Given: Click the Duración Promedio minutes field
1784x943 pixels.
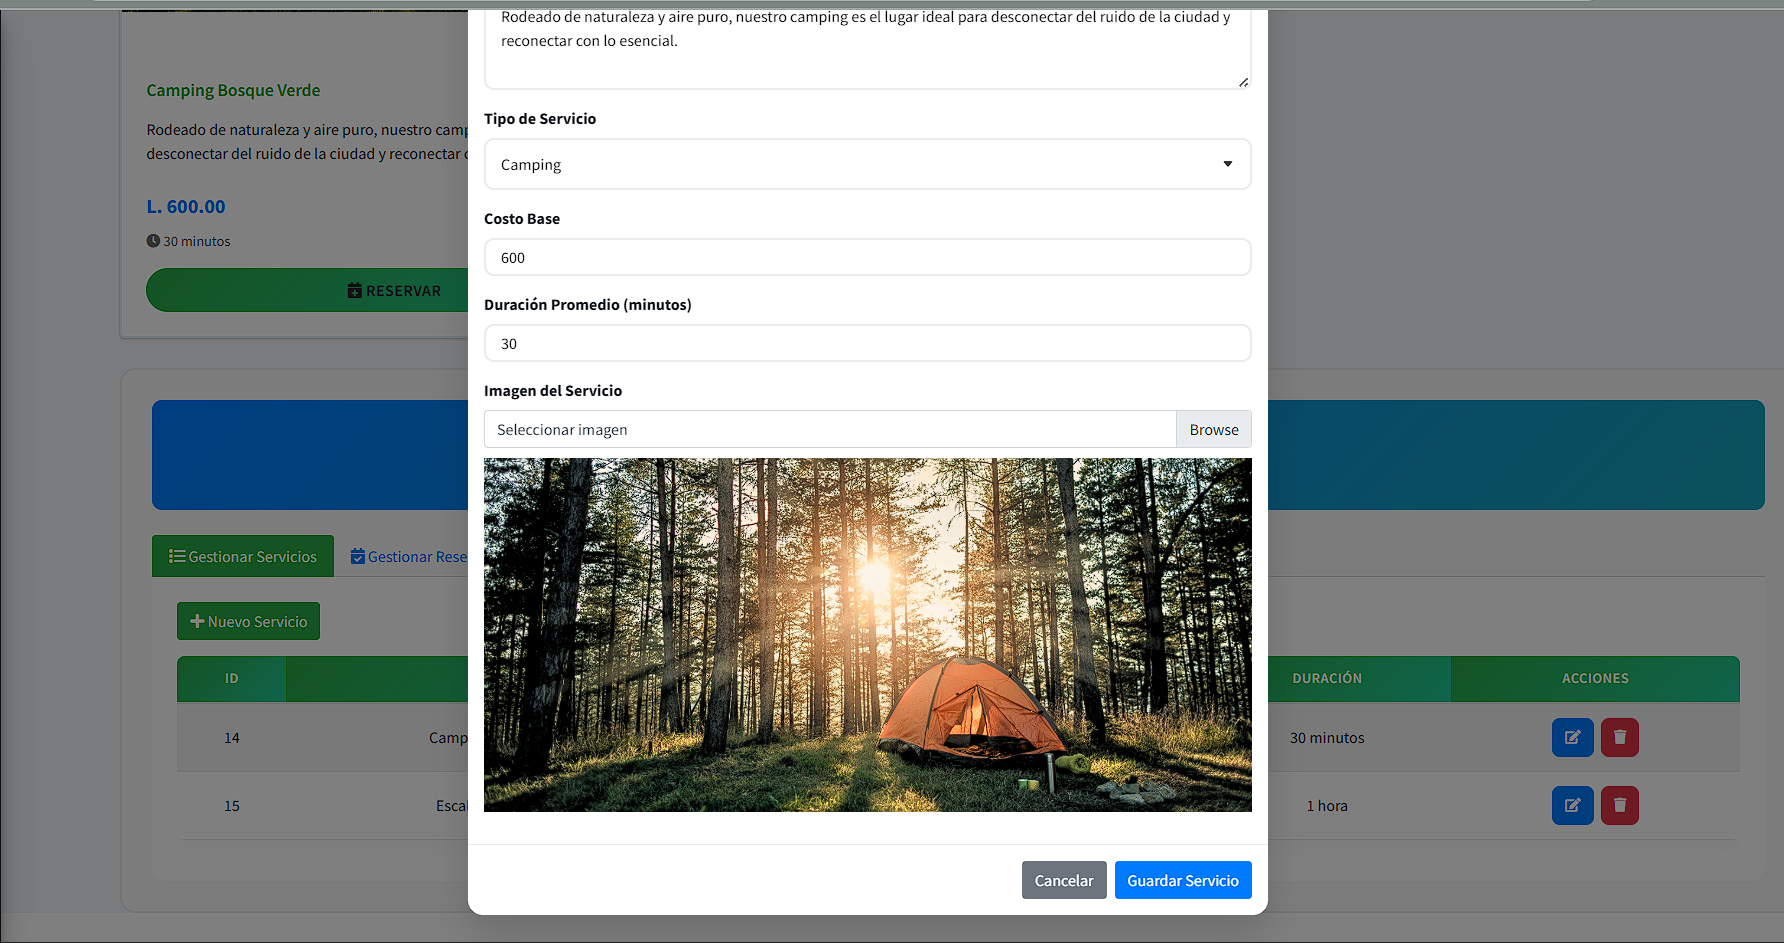Looking at the screenshot, I should [x=867, y=344].
